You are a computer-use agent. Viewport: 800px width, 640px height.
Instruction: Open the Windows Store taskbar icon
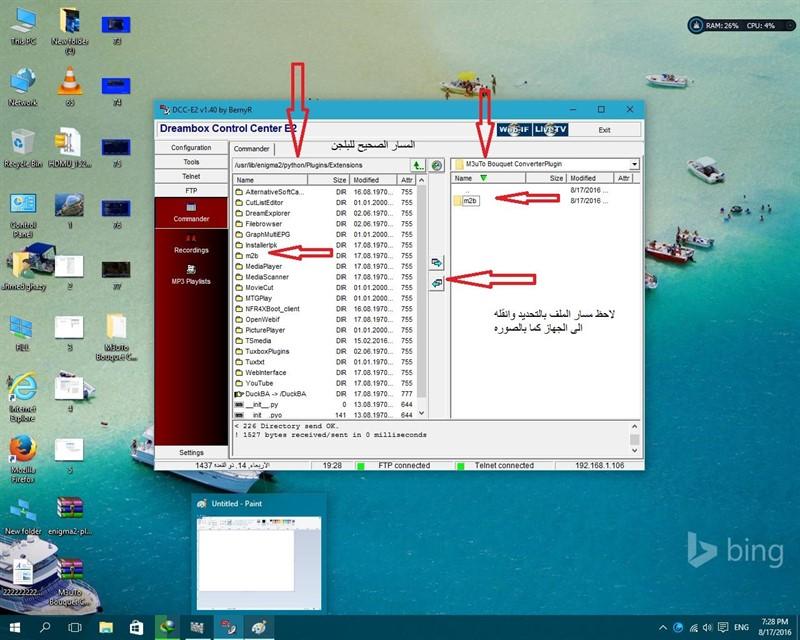tap(136, 627)
